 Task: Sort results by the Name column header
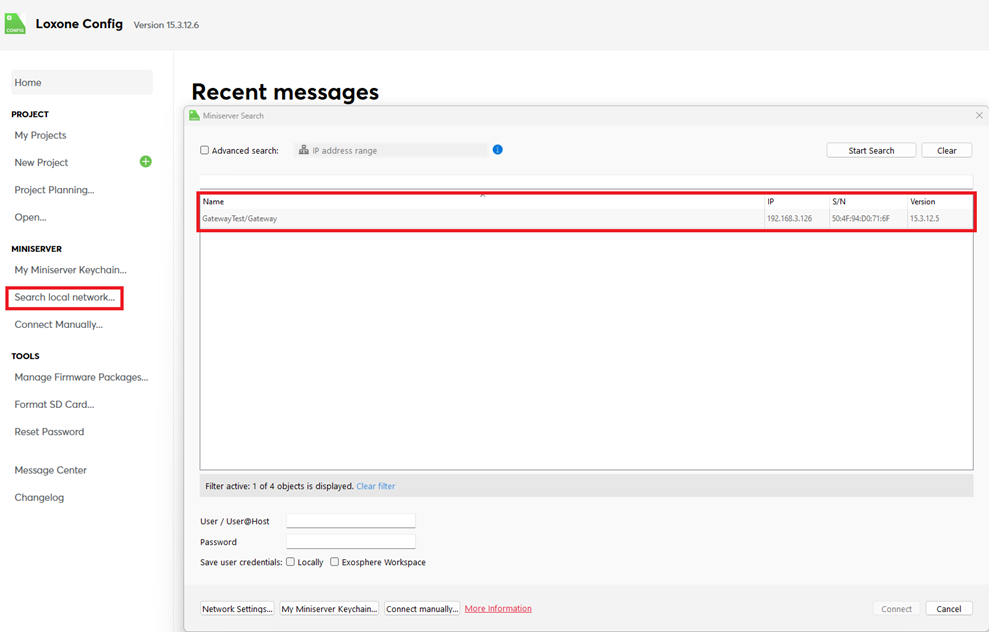coord(480,202)
